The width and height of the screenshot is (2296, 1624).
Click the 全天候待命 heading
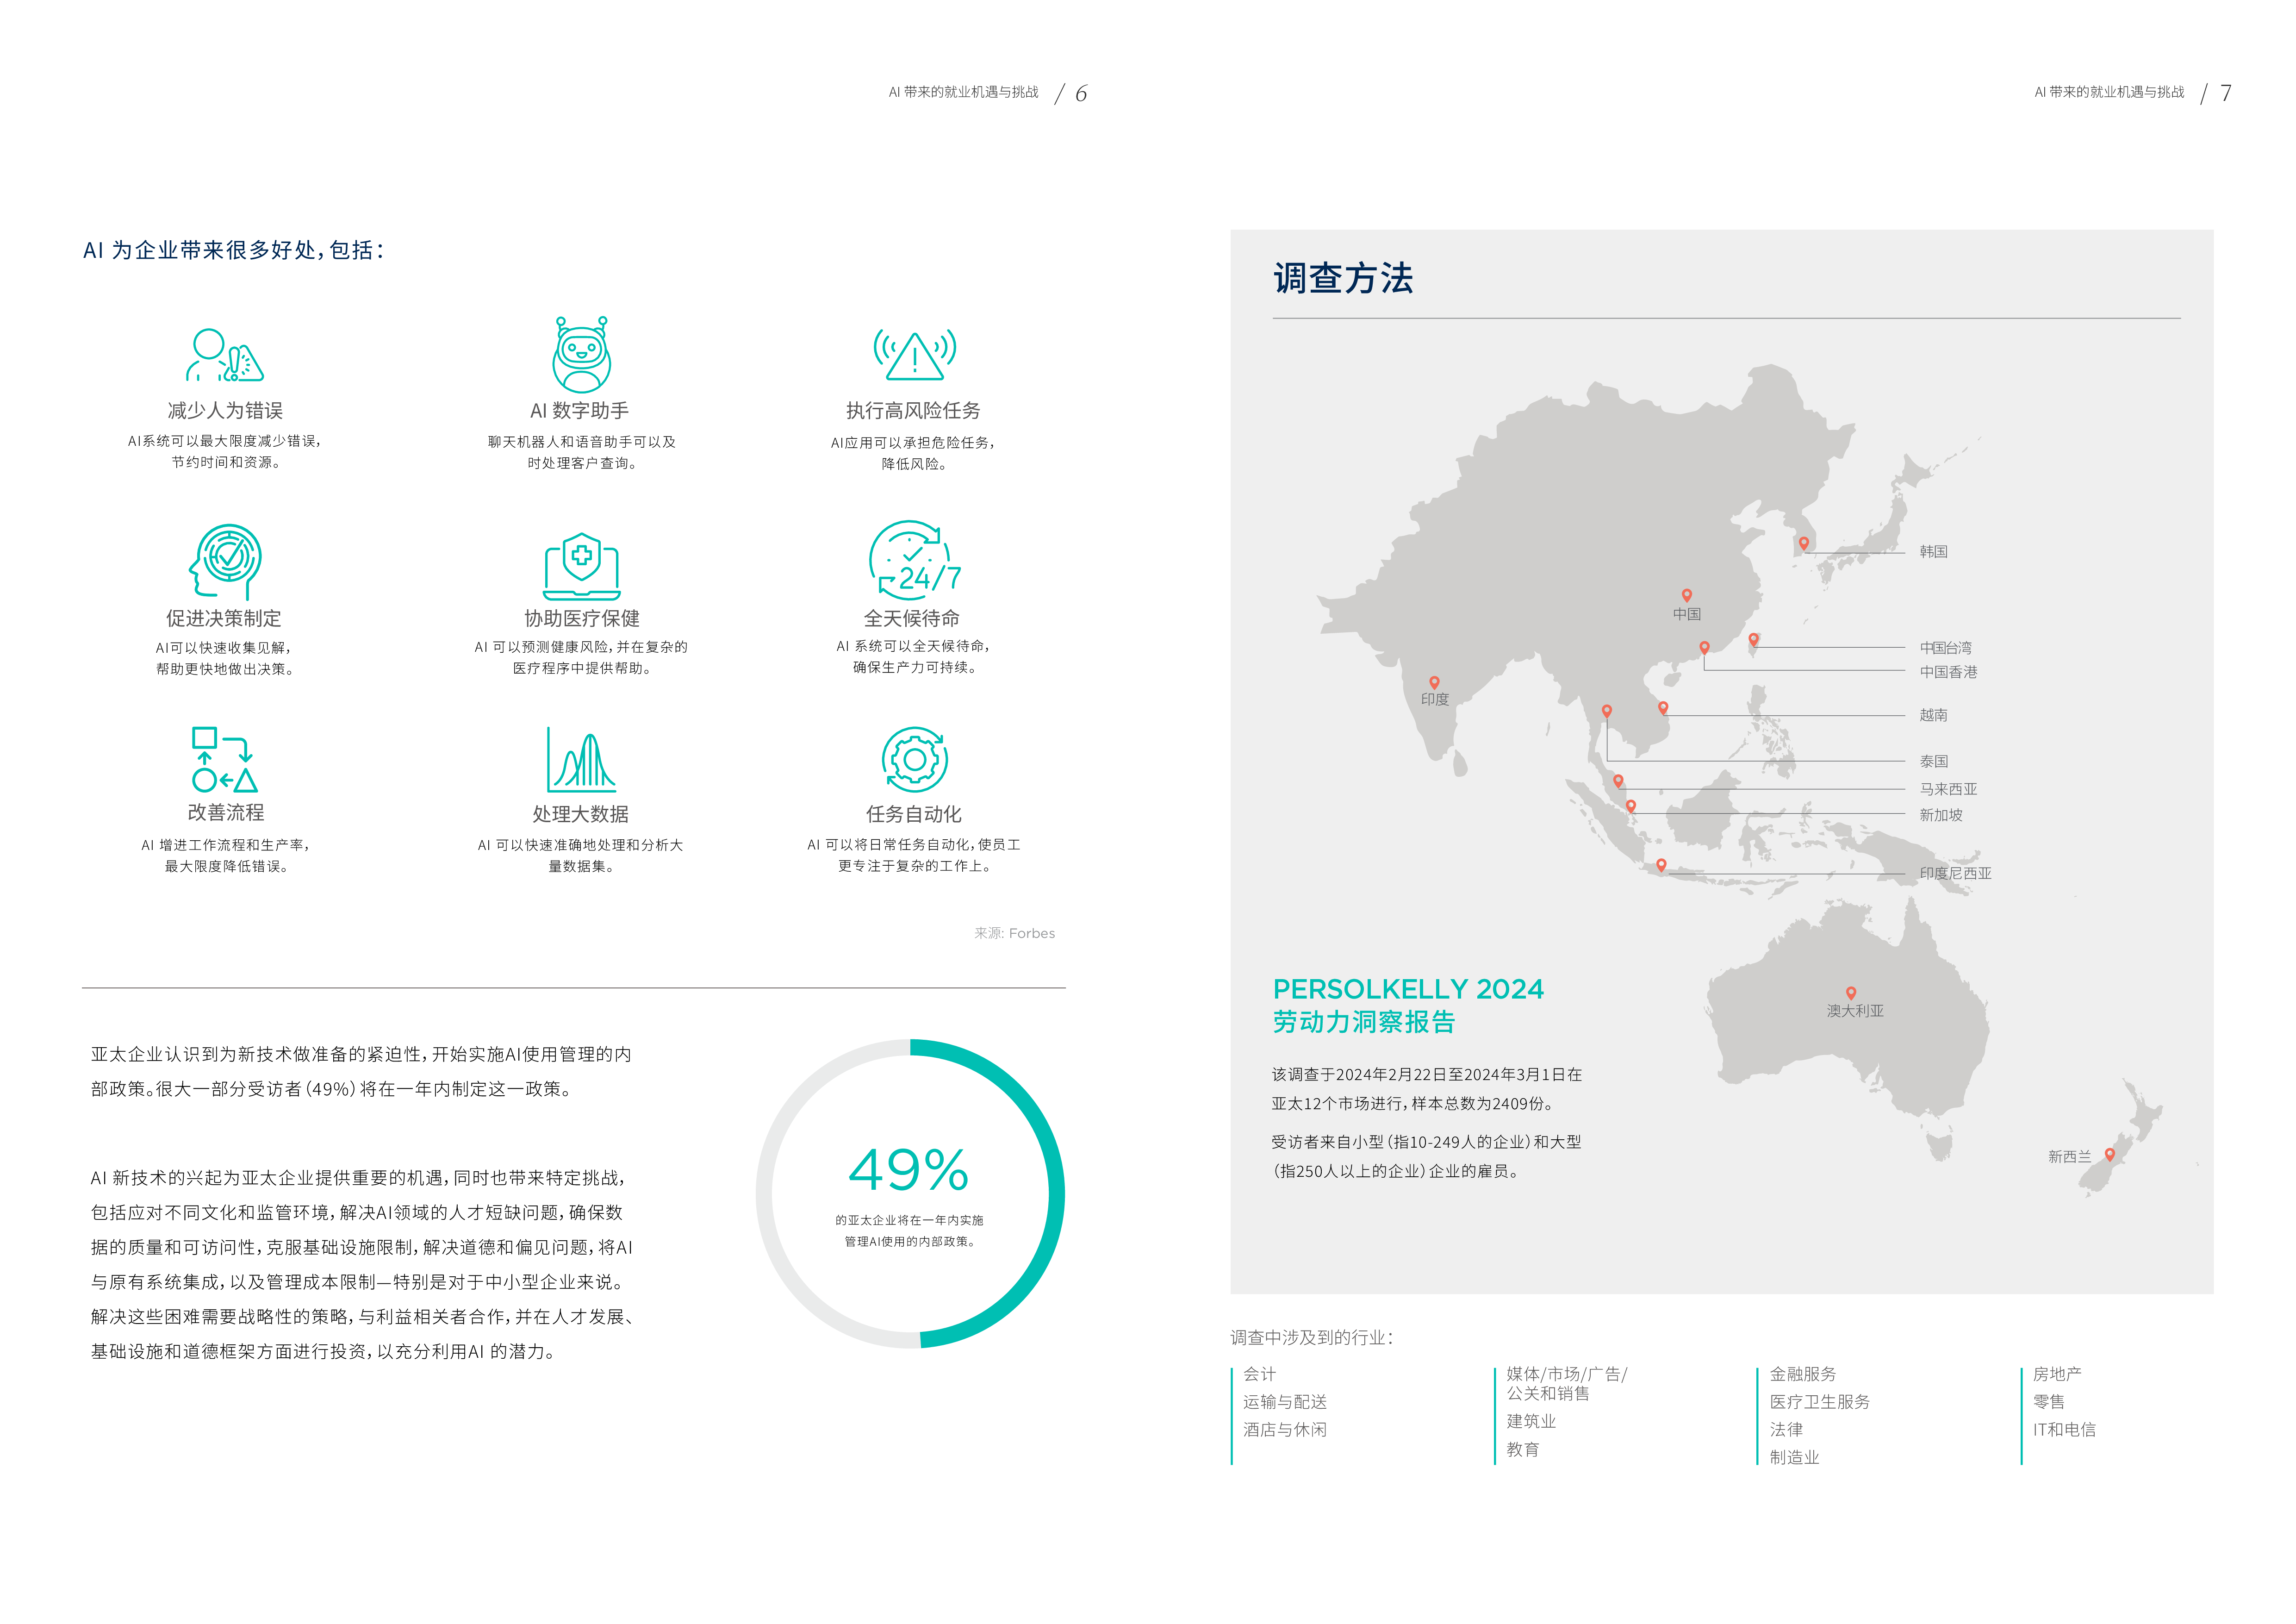coord(912,618)
